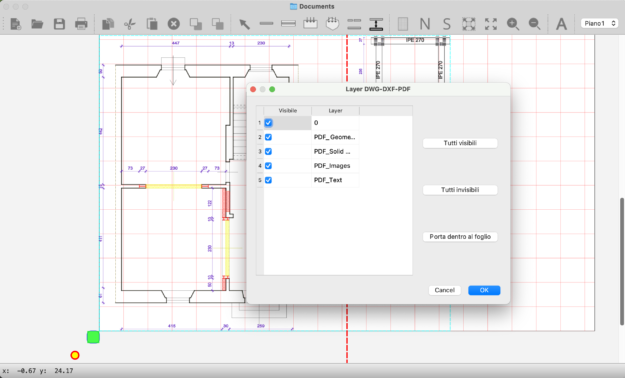
Task: Open a file with the folder icon
Action: [x=37, y=24]
